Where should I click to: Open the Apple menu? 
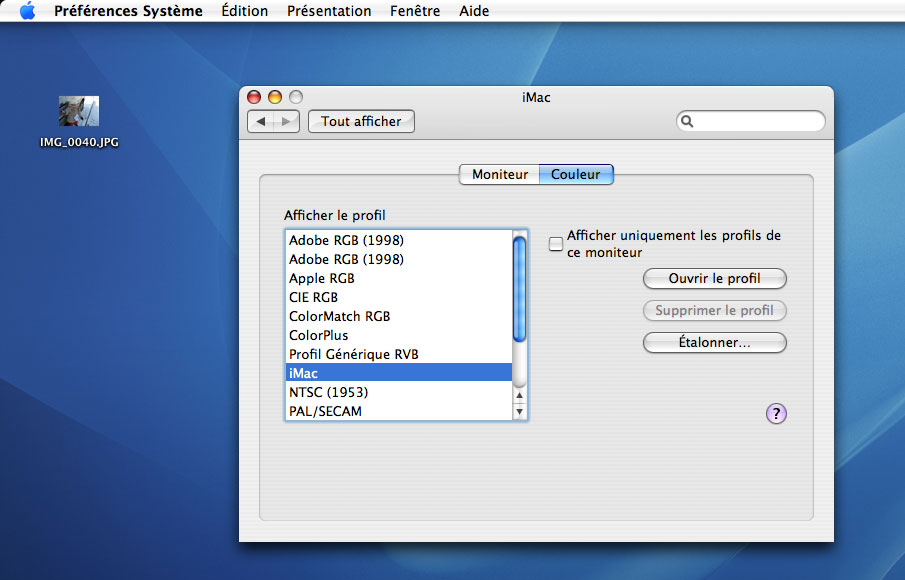[x=27, y=11]
